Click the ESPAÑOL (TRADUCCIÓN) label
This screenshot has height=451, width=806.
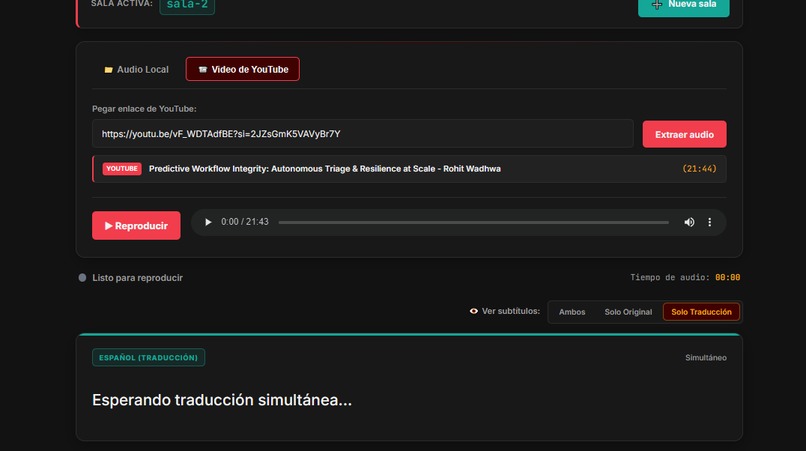point(148,357)
